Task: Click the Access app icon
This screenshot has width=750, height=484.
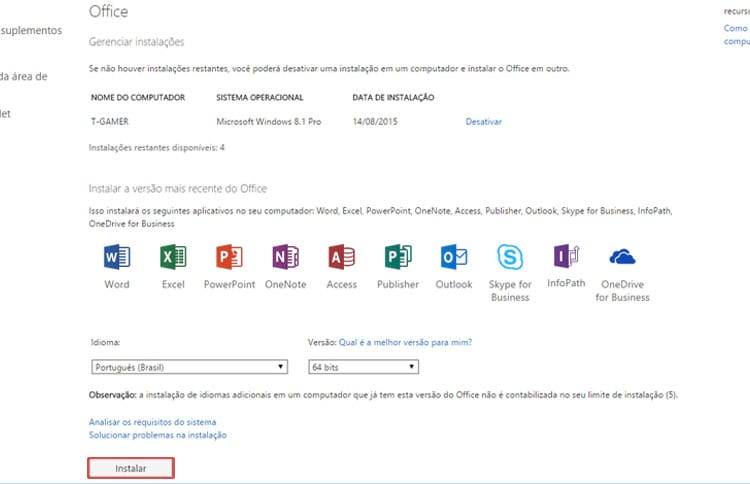Action: pyautogui.click(x=342, y=257)
